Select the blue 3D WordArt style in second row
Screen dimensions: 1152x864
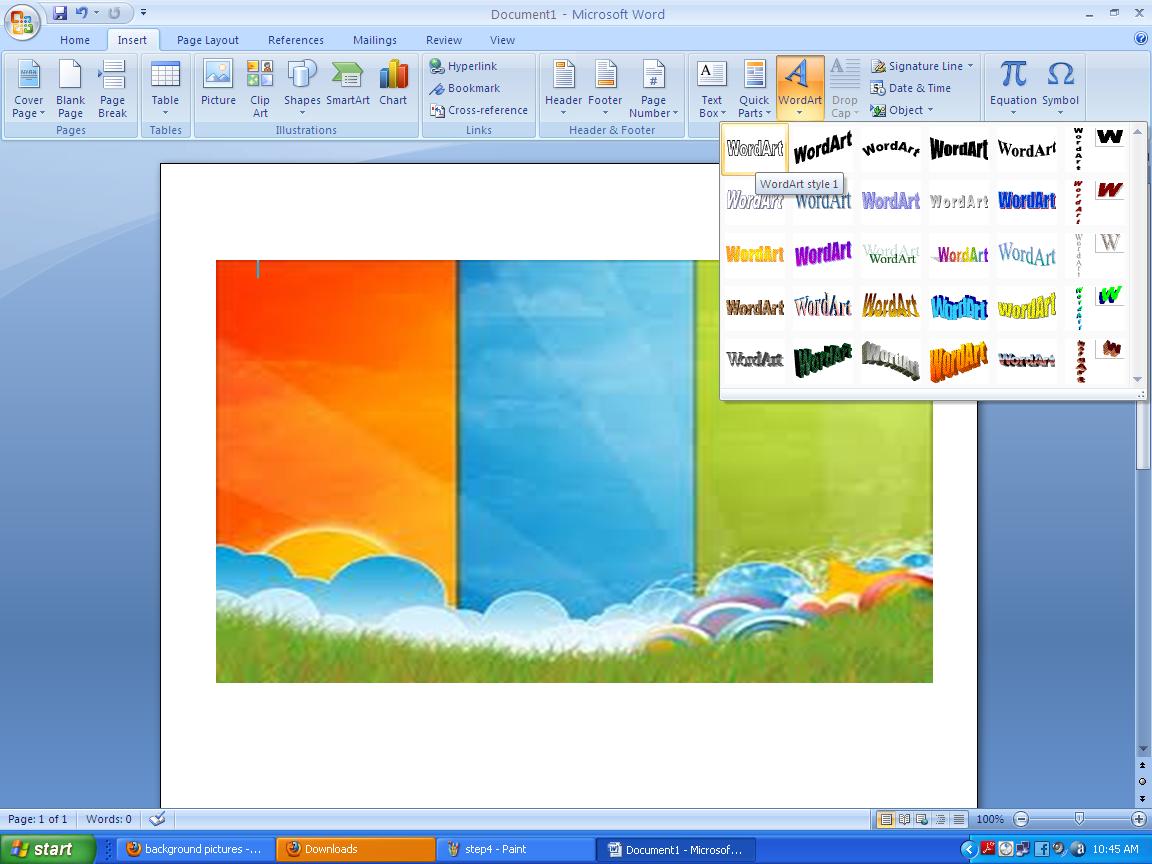(x=1026, y=201)
